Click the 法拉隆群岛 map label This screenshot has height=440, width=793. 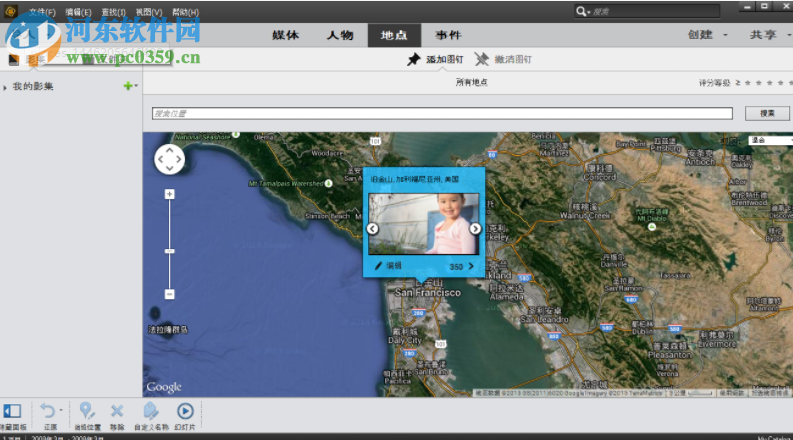(x=168, y=329)
